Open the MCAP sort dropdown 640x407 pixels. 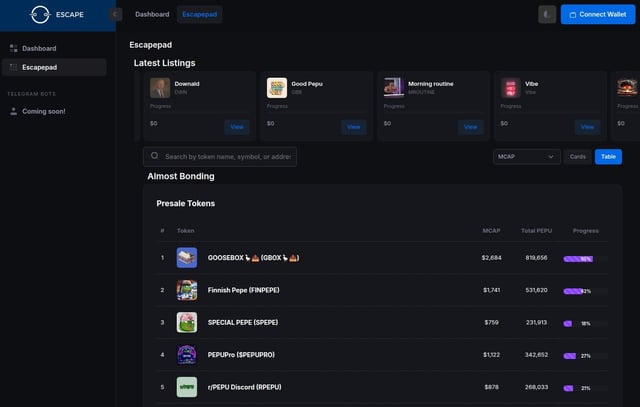tap(526, 157)
